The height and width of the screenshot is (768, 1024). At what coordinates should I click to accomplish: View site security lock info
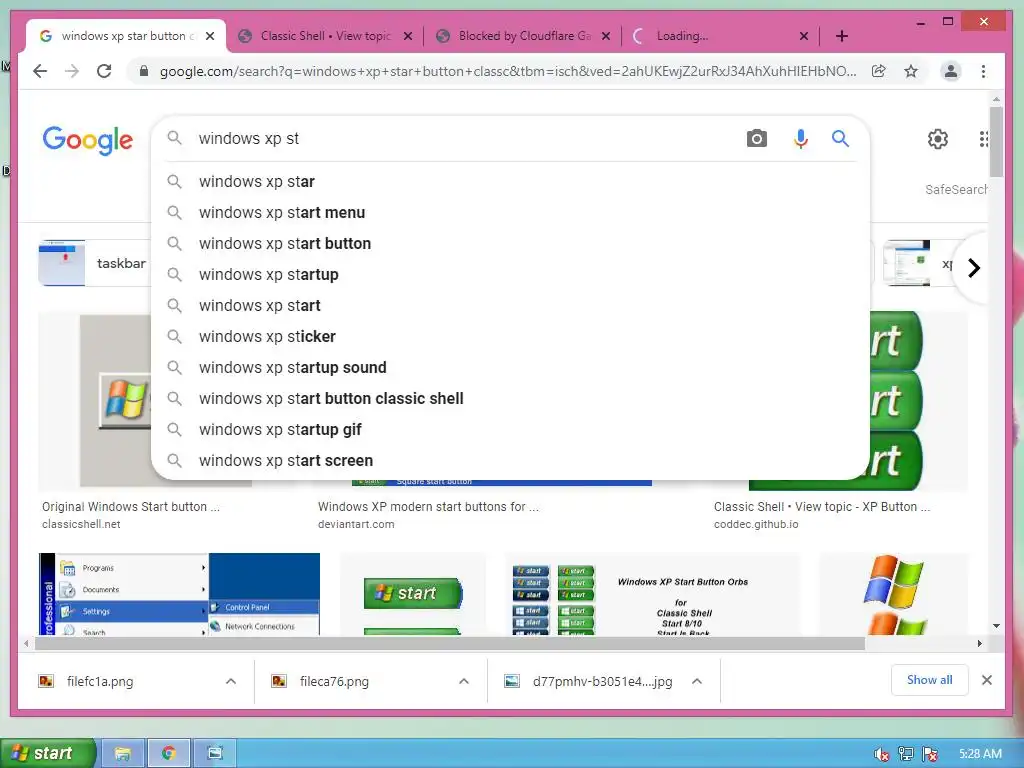(x=144, y=71)
